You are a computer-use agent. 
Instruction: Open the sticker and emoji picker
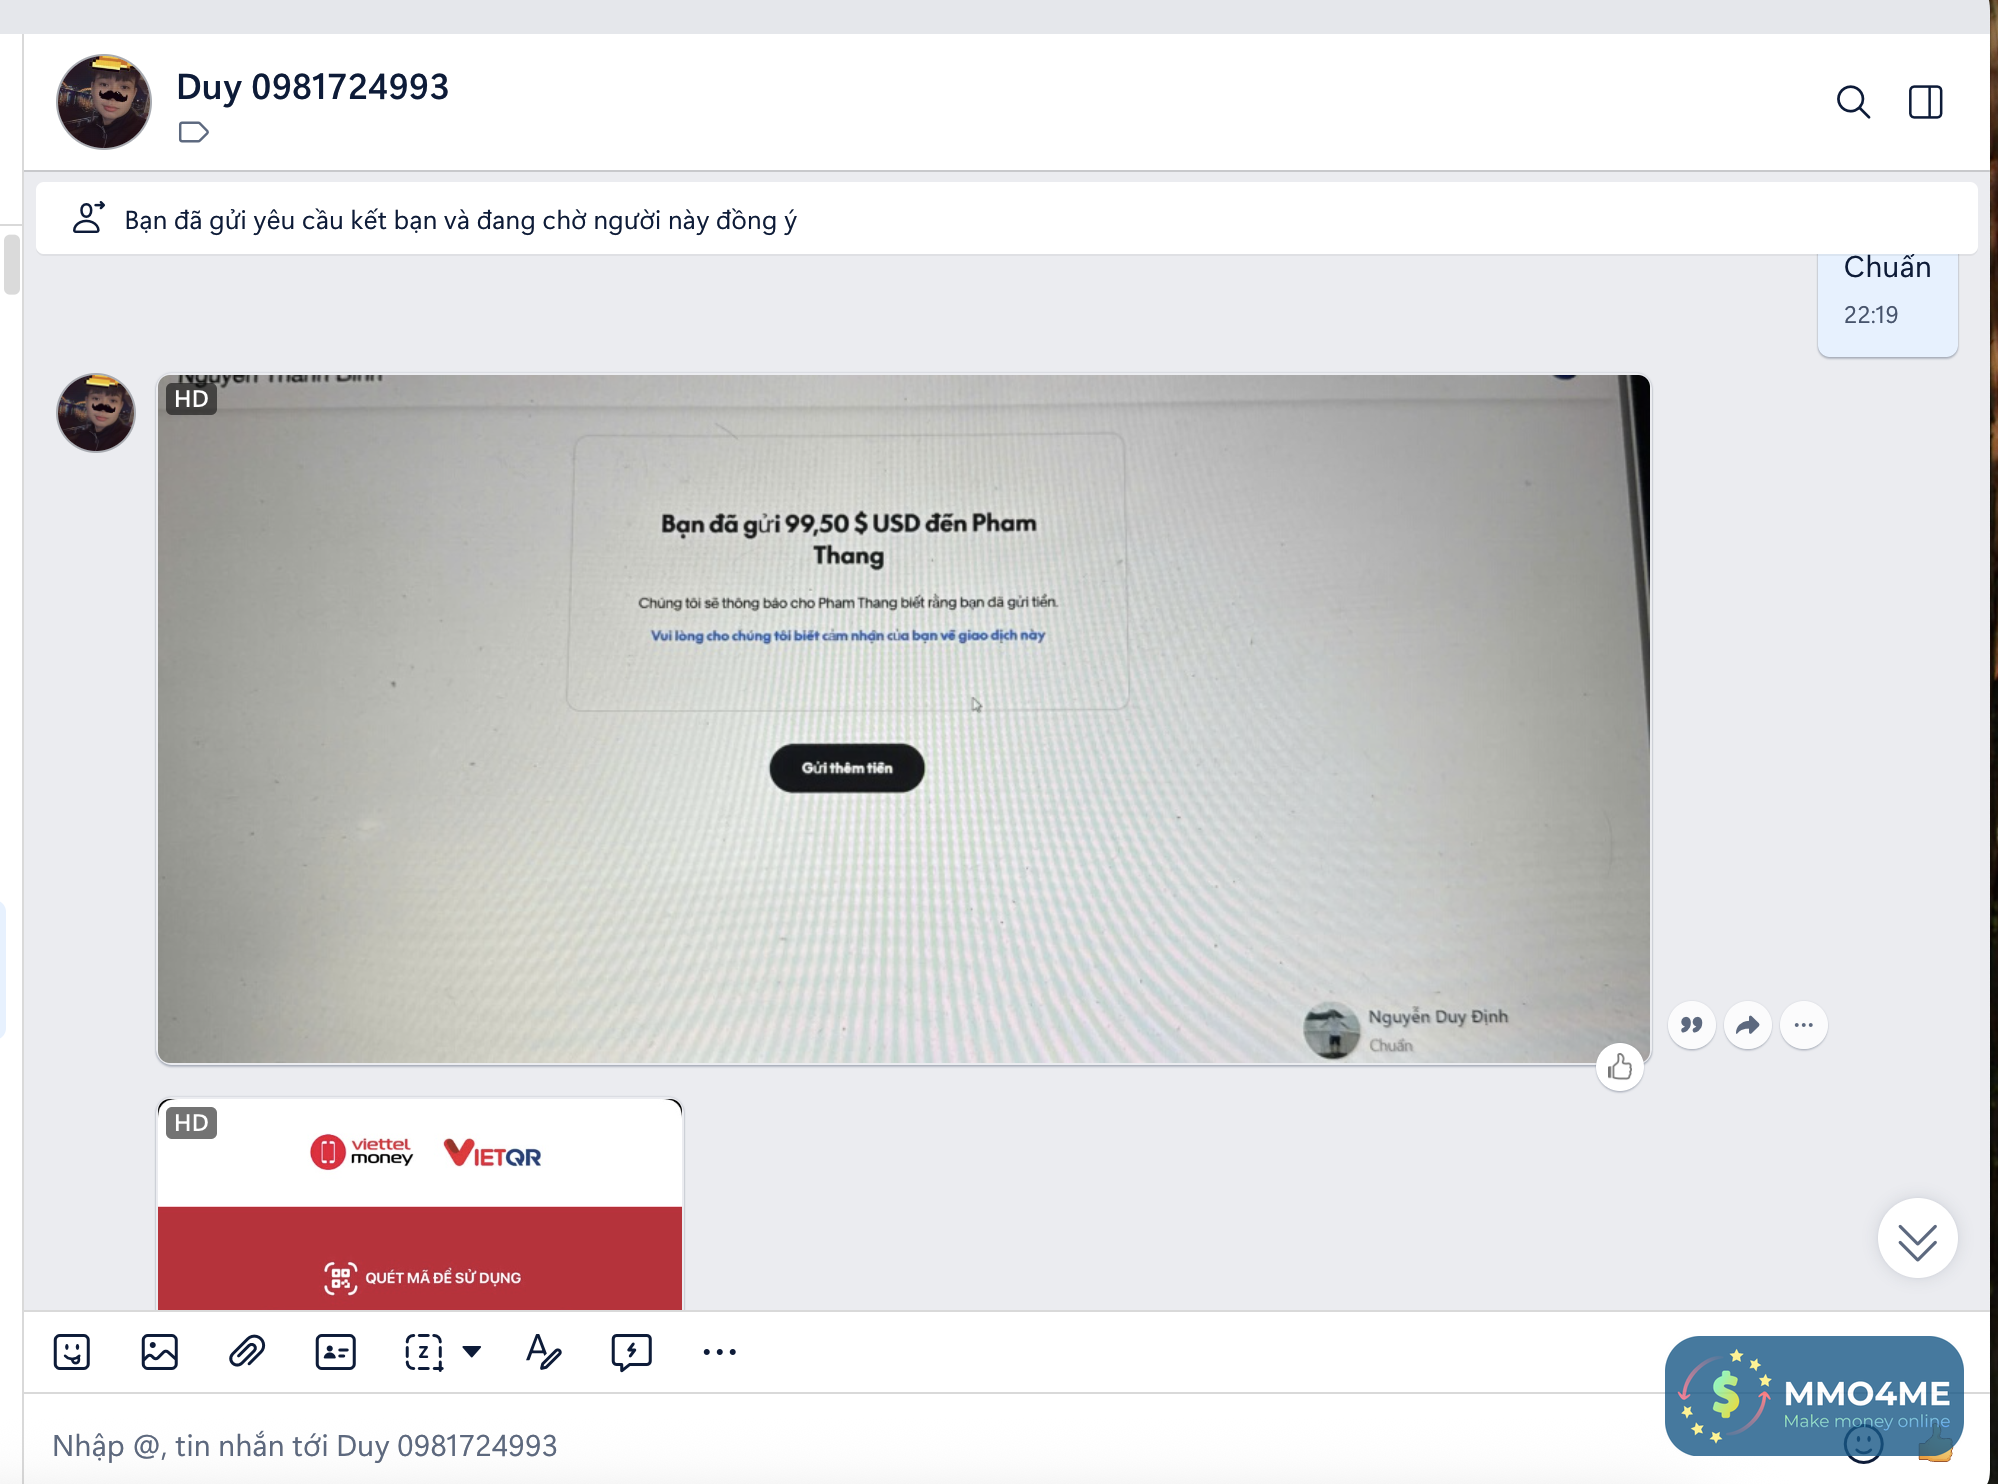point(72,1352)
